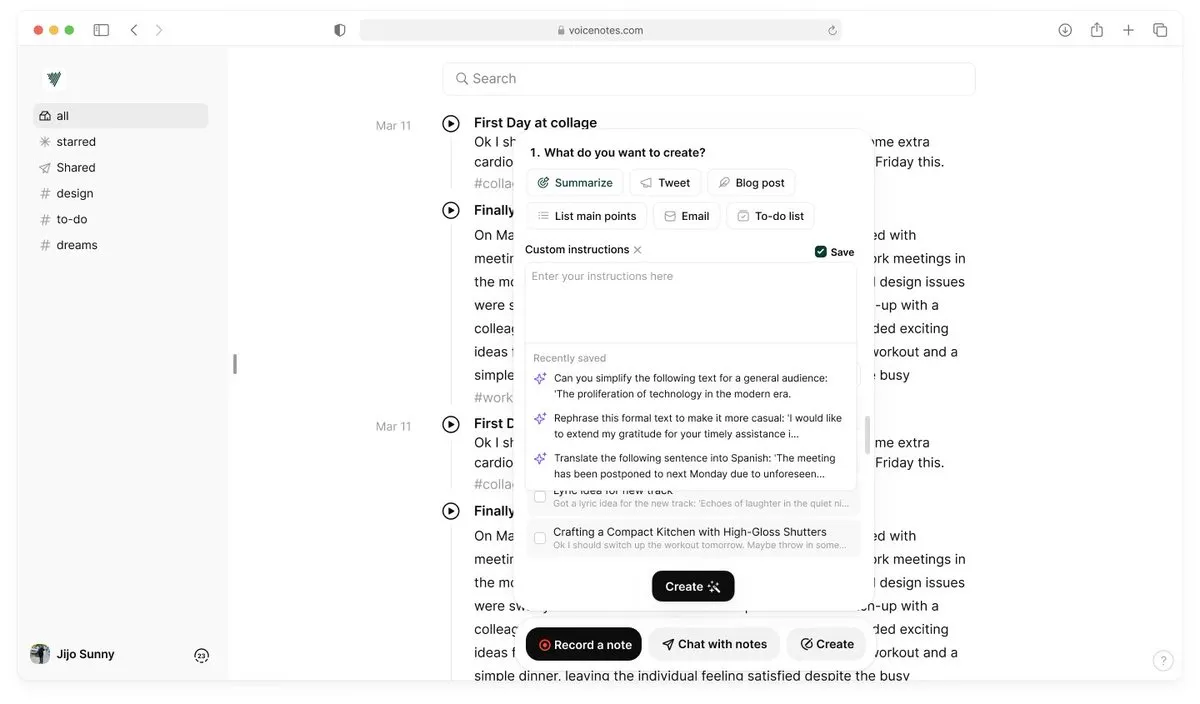Click the Record a note button

coord(584,645)
